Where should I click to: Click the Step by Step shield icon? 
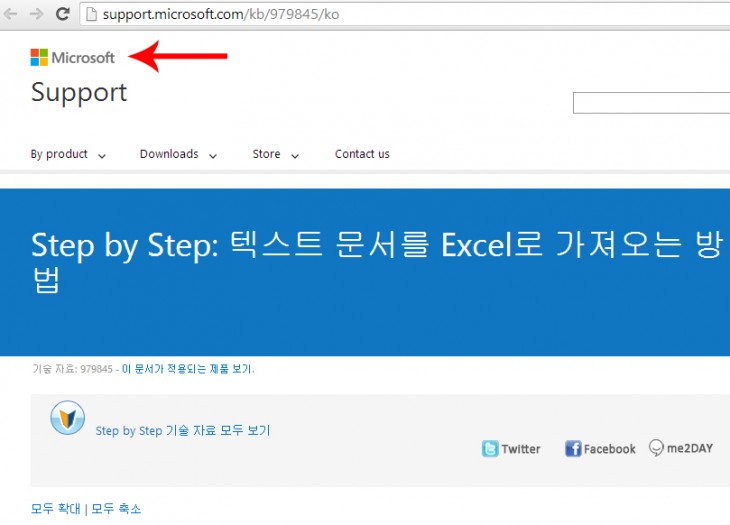[x=68, y=417]
